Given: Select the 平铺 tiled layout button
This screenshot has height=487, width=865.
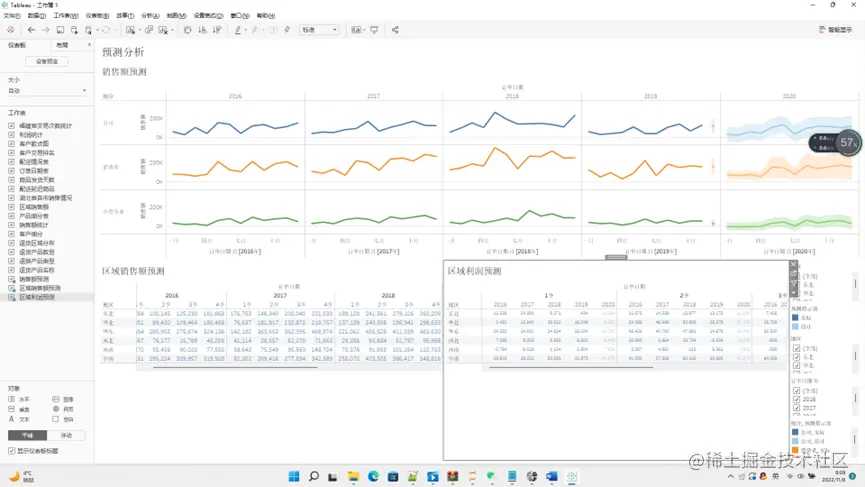Looking at the screenshot, I should (28, 435).
